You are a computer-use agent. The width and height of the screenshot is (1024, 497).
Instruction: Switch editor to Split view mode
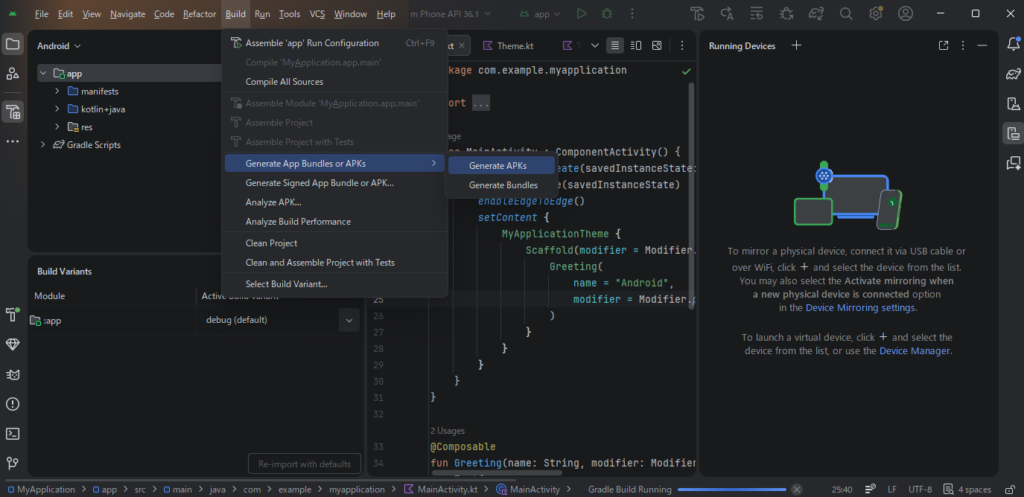click(x=636, y=46)
